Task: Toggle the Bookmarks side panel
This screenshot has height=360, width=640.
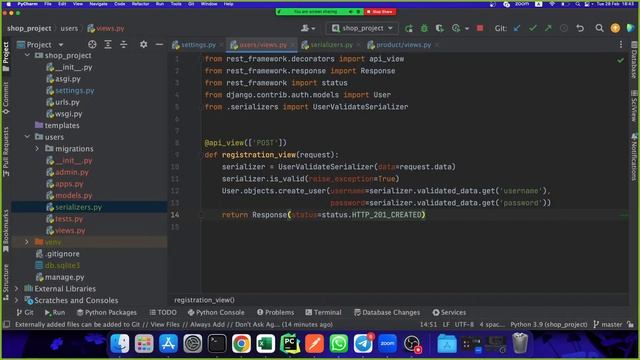Action: tap(6, 231)
